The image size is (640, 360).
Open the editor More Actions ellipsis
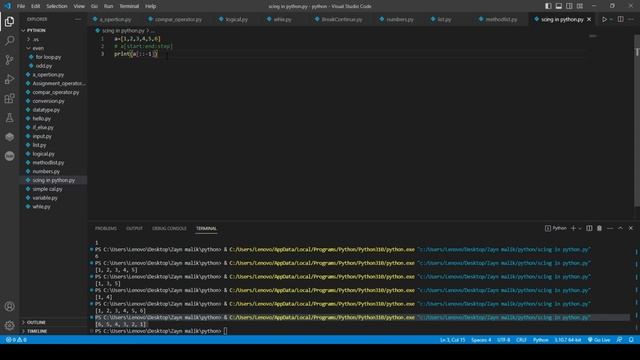(x=631, y=19)
